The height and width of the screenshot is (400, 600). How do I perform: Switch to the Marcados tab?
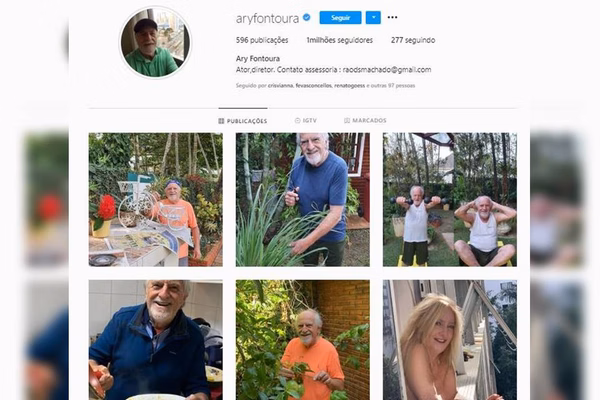365,121
